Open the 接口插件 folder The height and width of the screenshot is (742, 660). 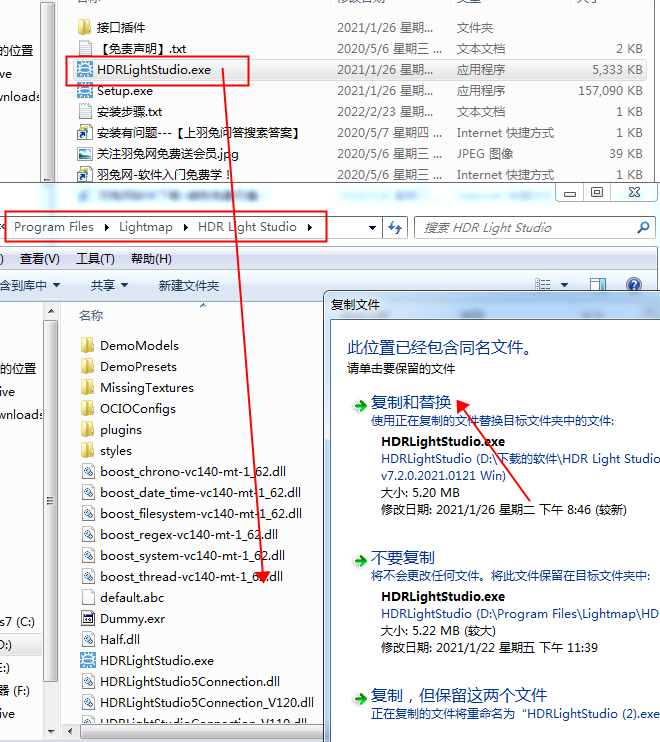coord(120,27)
